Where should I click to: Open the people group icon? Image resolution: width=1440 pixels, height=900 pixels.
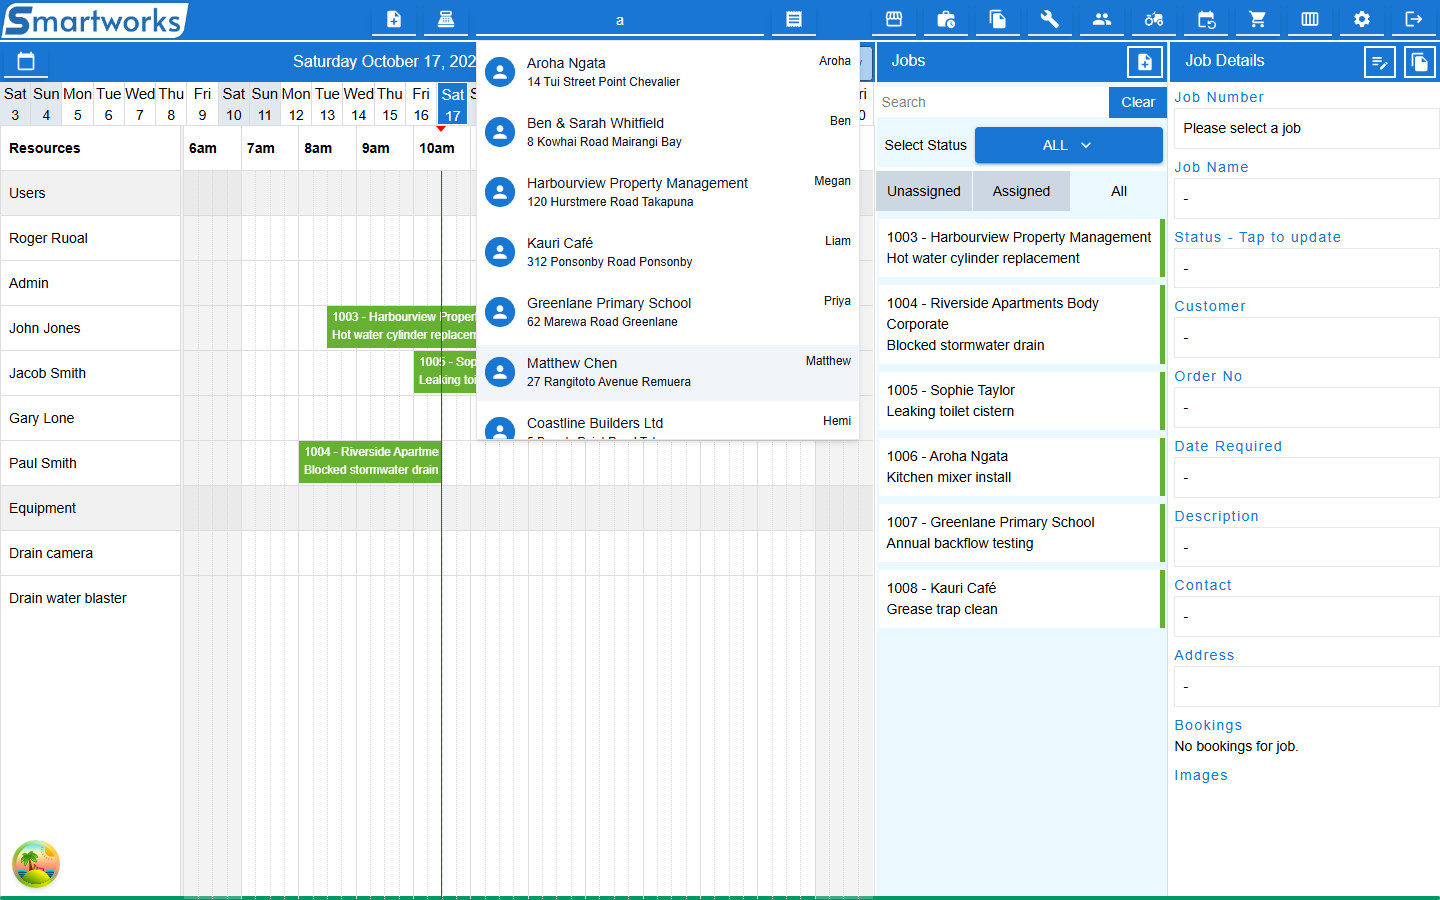(x=1102, y=19)
